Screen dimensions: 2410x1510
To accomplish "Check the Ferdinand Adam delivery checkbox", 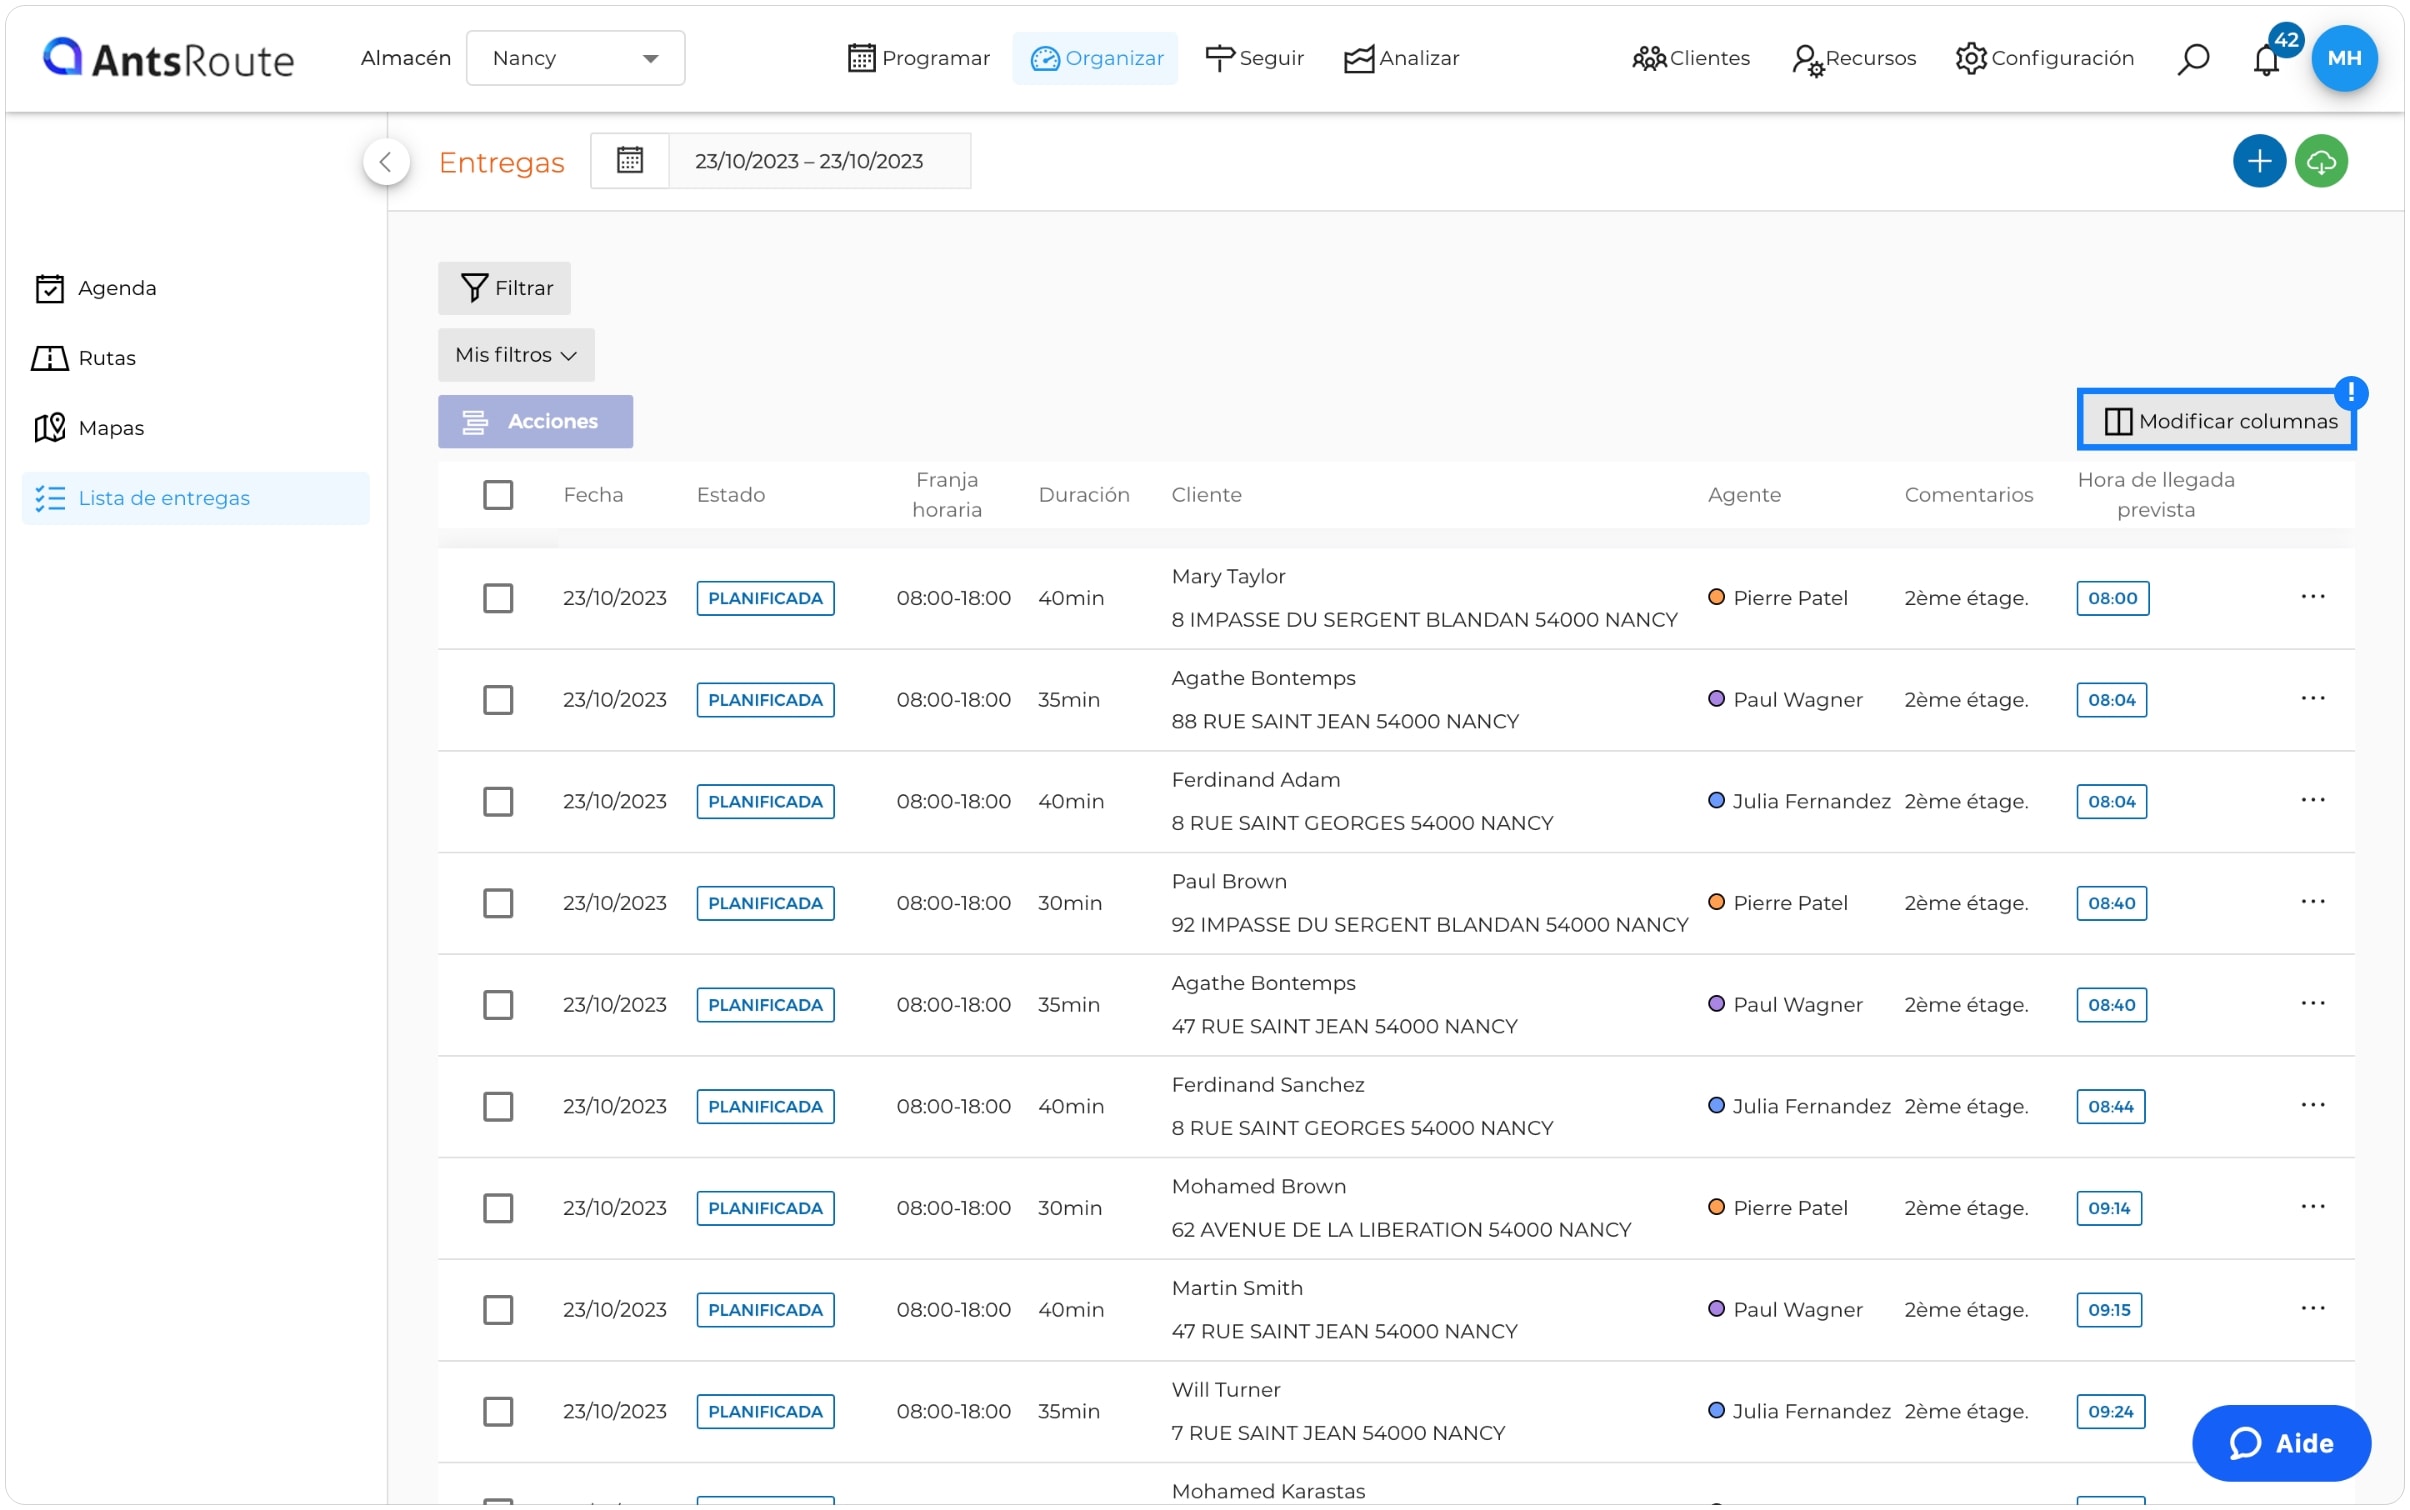I will pos(498,801).
